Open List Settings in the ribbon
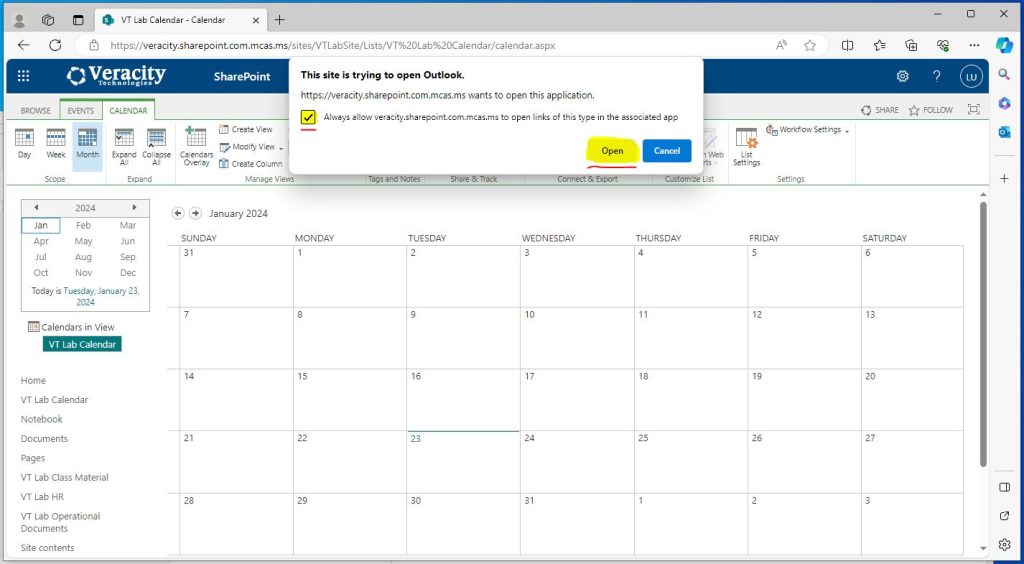The image size is (1024, 564). click(x=746, y=146)
